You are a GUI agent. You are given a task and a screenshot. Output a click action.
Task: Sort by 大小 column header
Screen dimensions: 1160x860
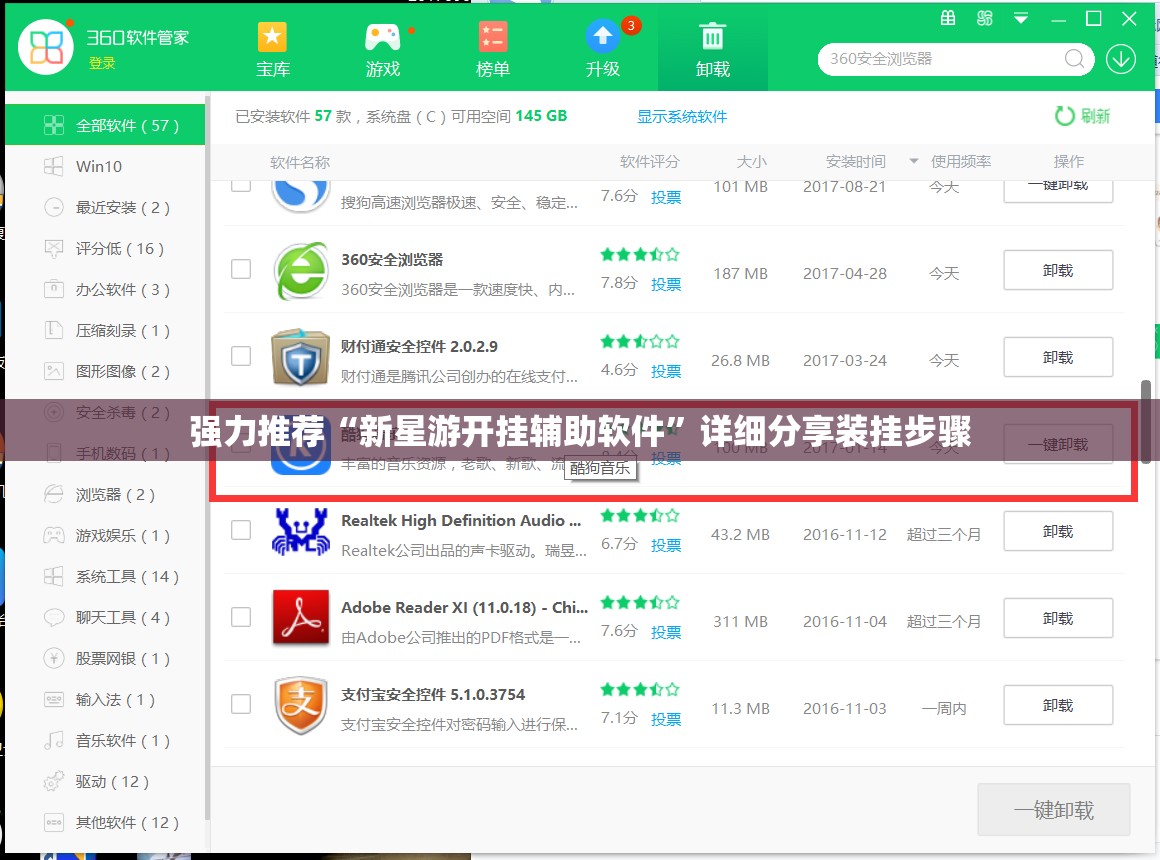(751, 162)
